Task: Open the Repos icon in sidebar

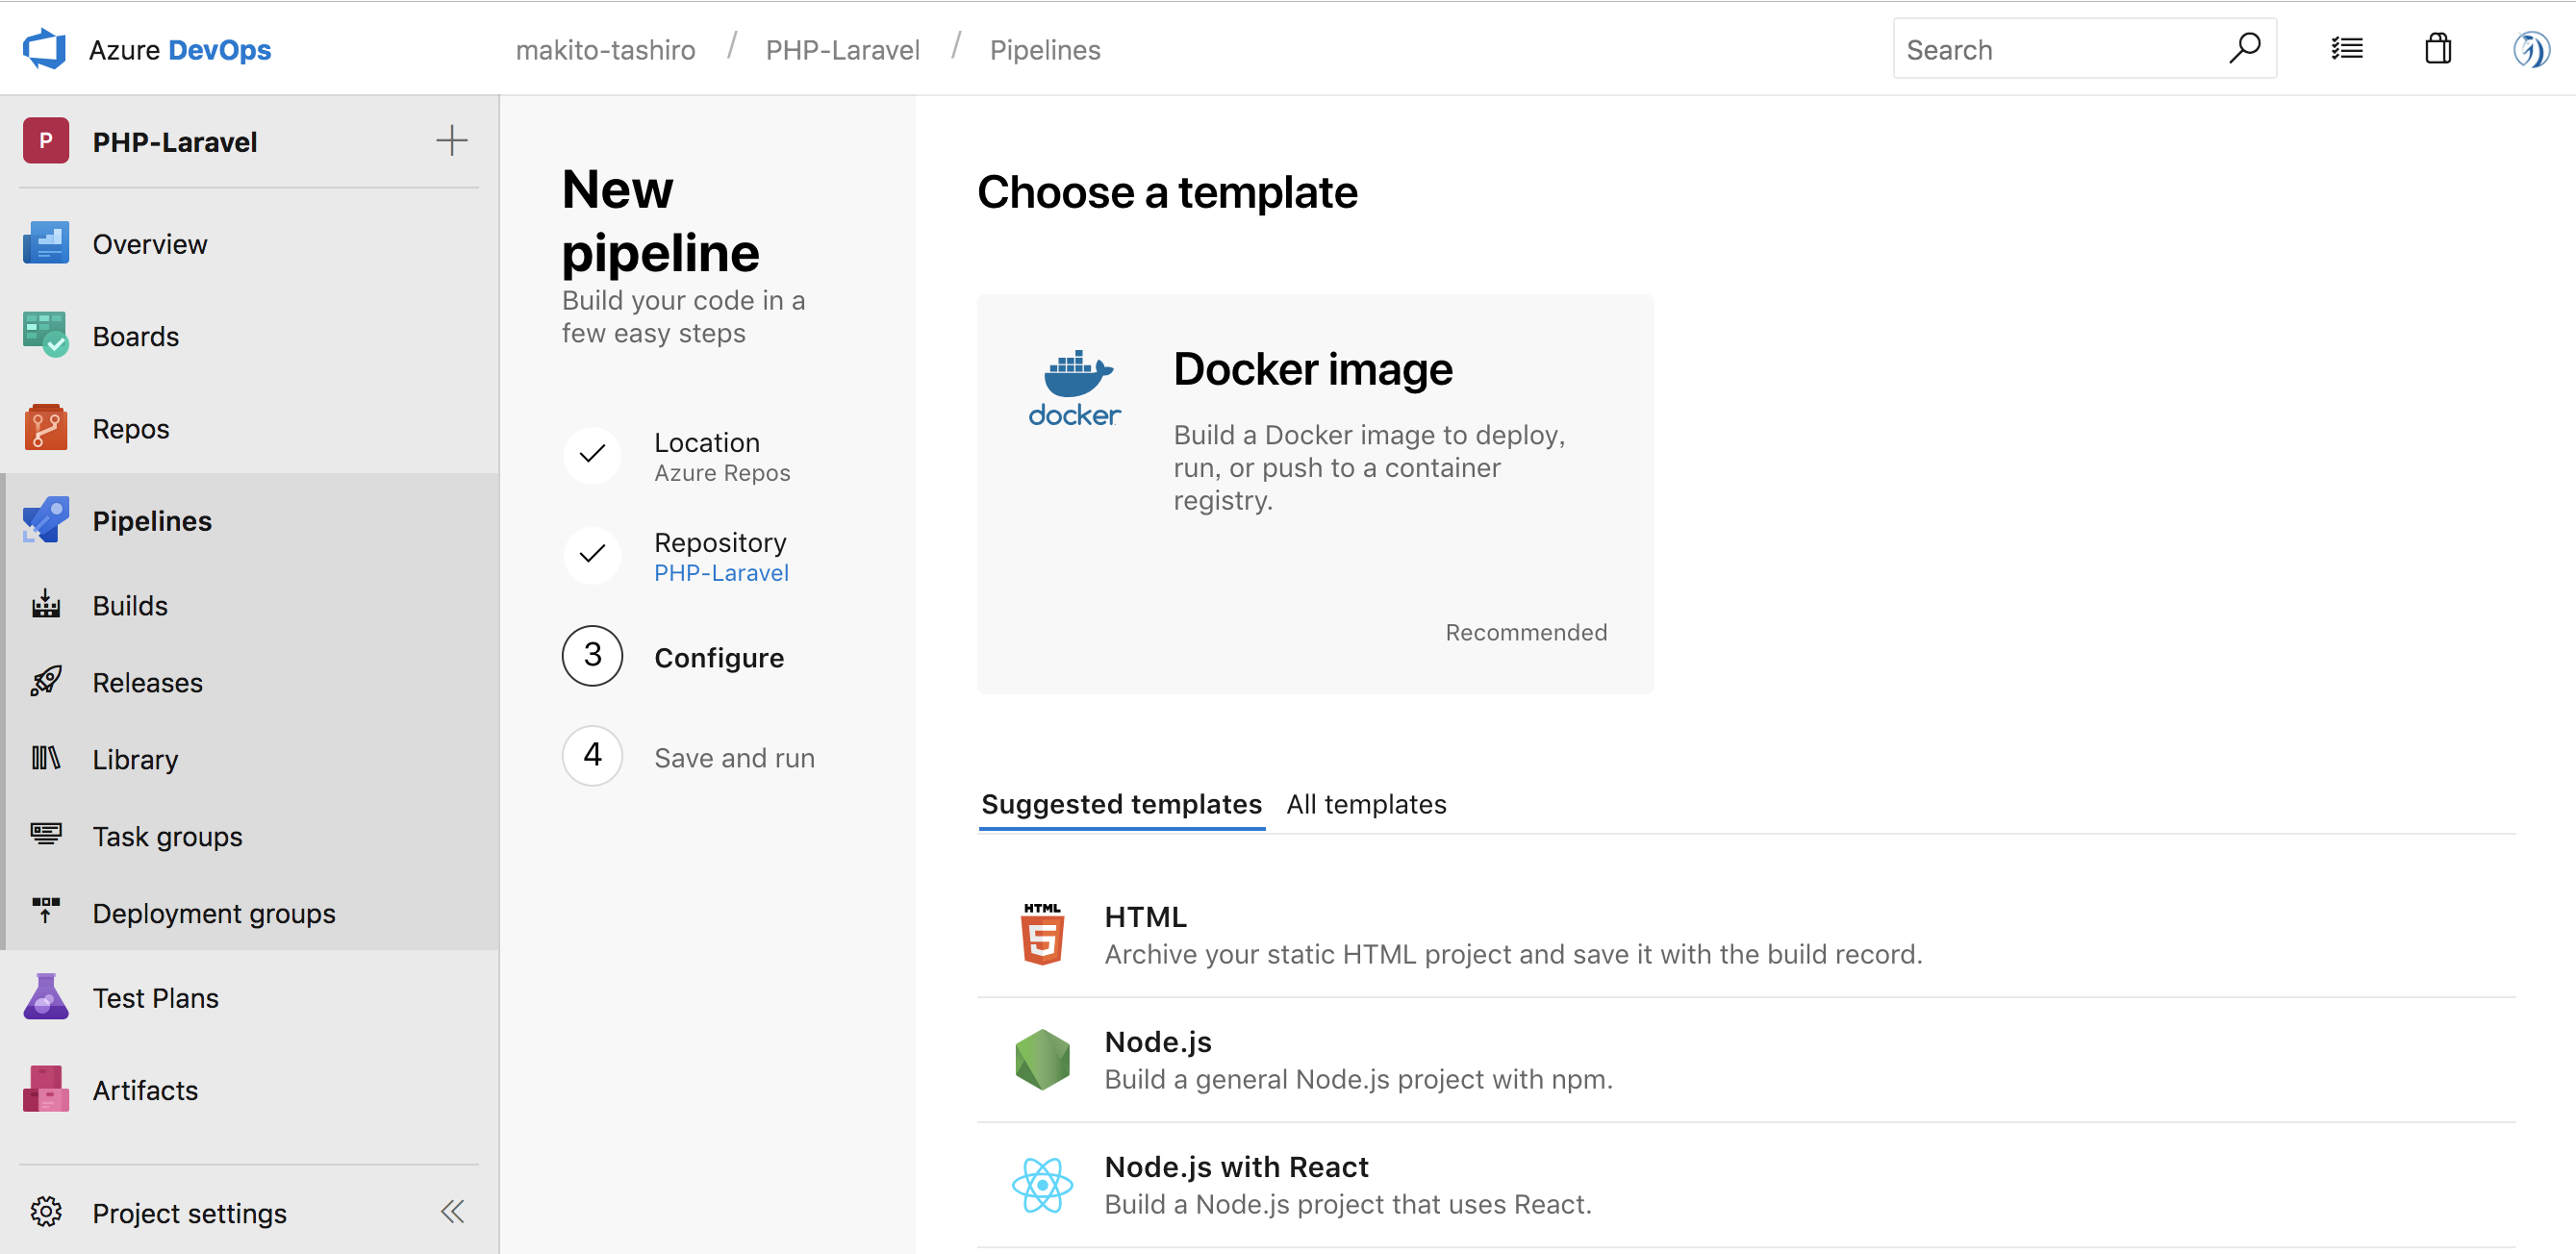Action: pos(46,428)
